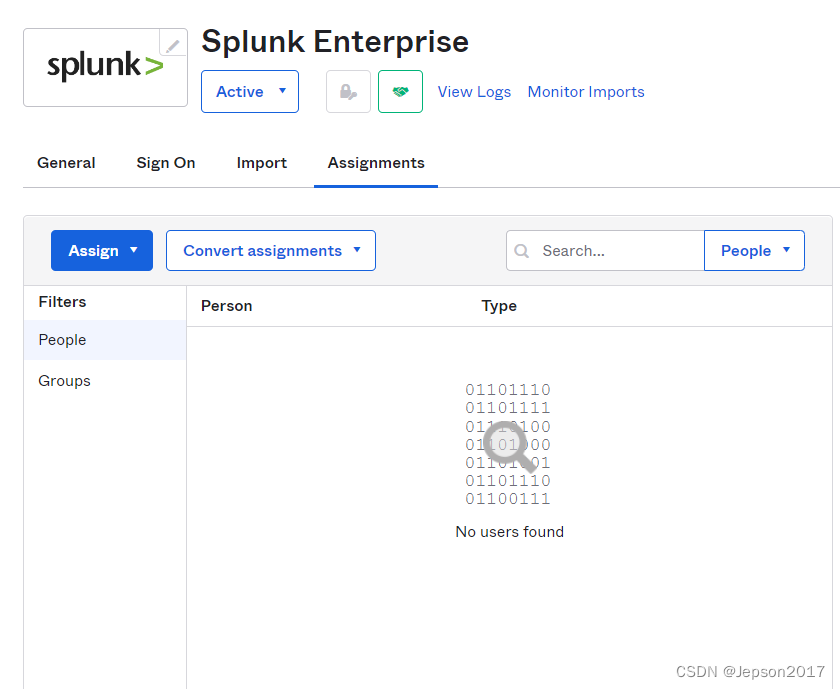840x689 pixels.
Task: Open View Logs link
Action: pyautogui.click(x=474, y=92)
